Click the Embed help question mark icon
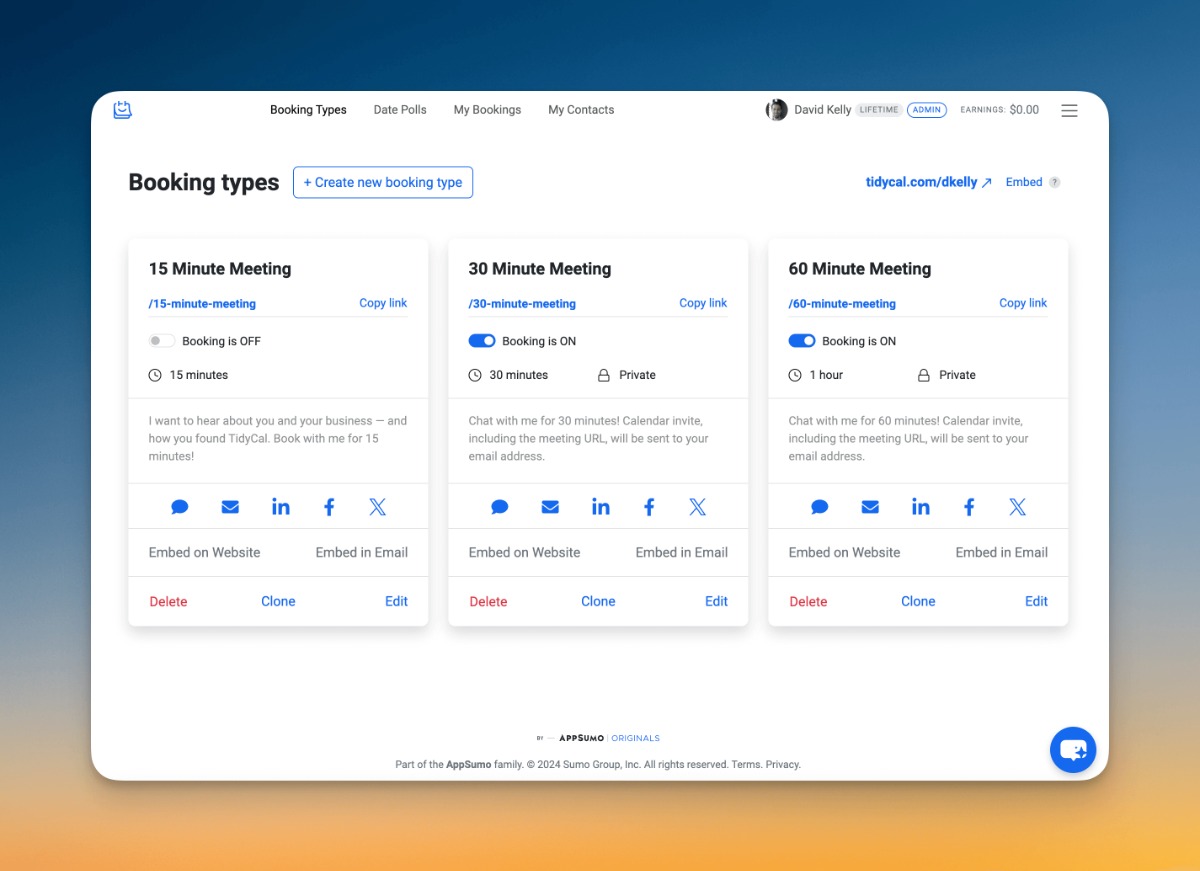The image size is (1200, 871). [x=1054, y=183]
